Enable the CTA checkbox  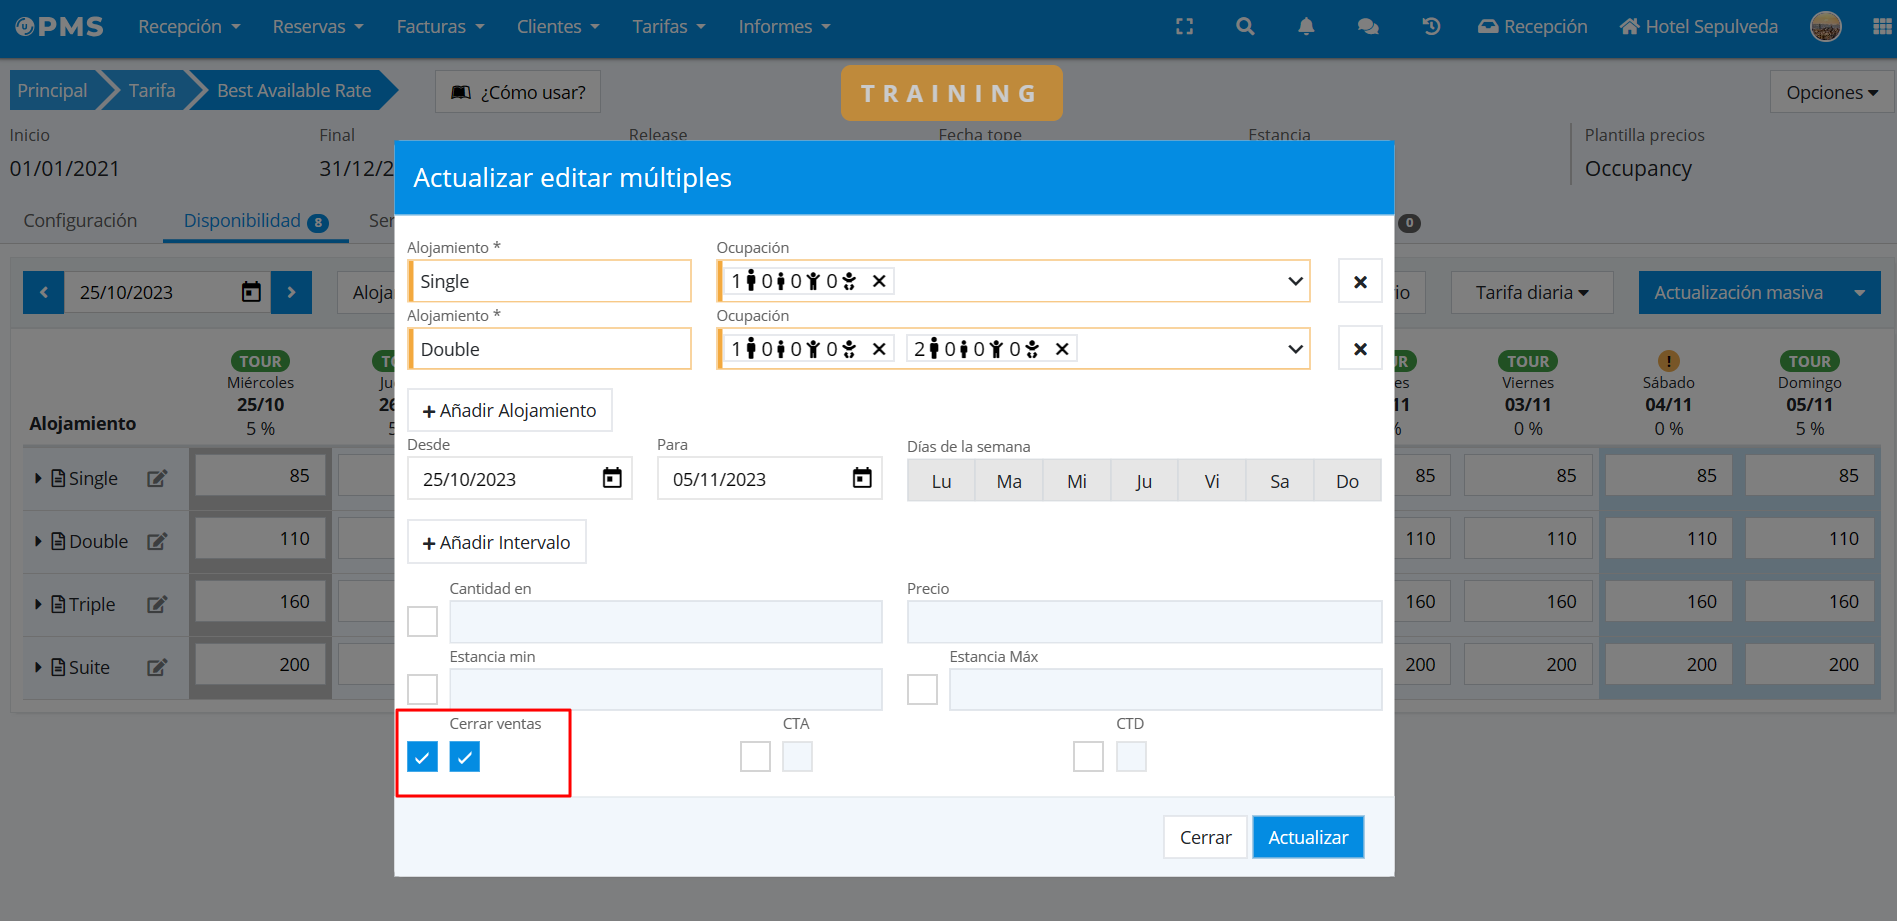coord(755,757)
